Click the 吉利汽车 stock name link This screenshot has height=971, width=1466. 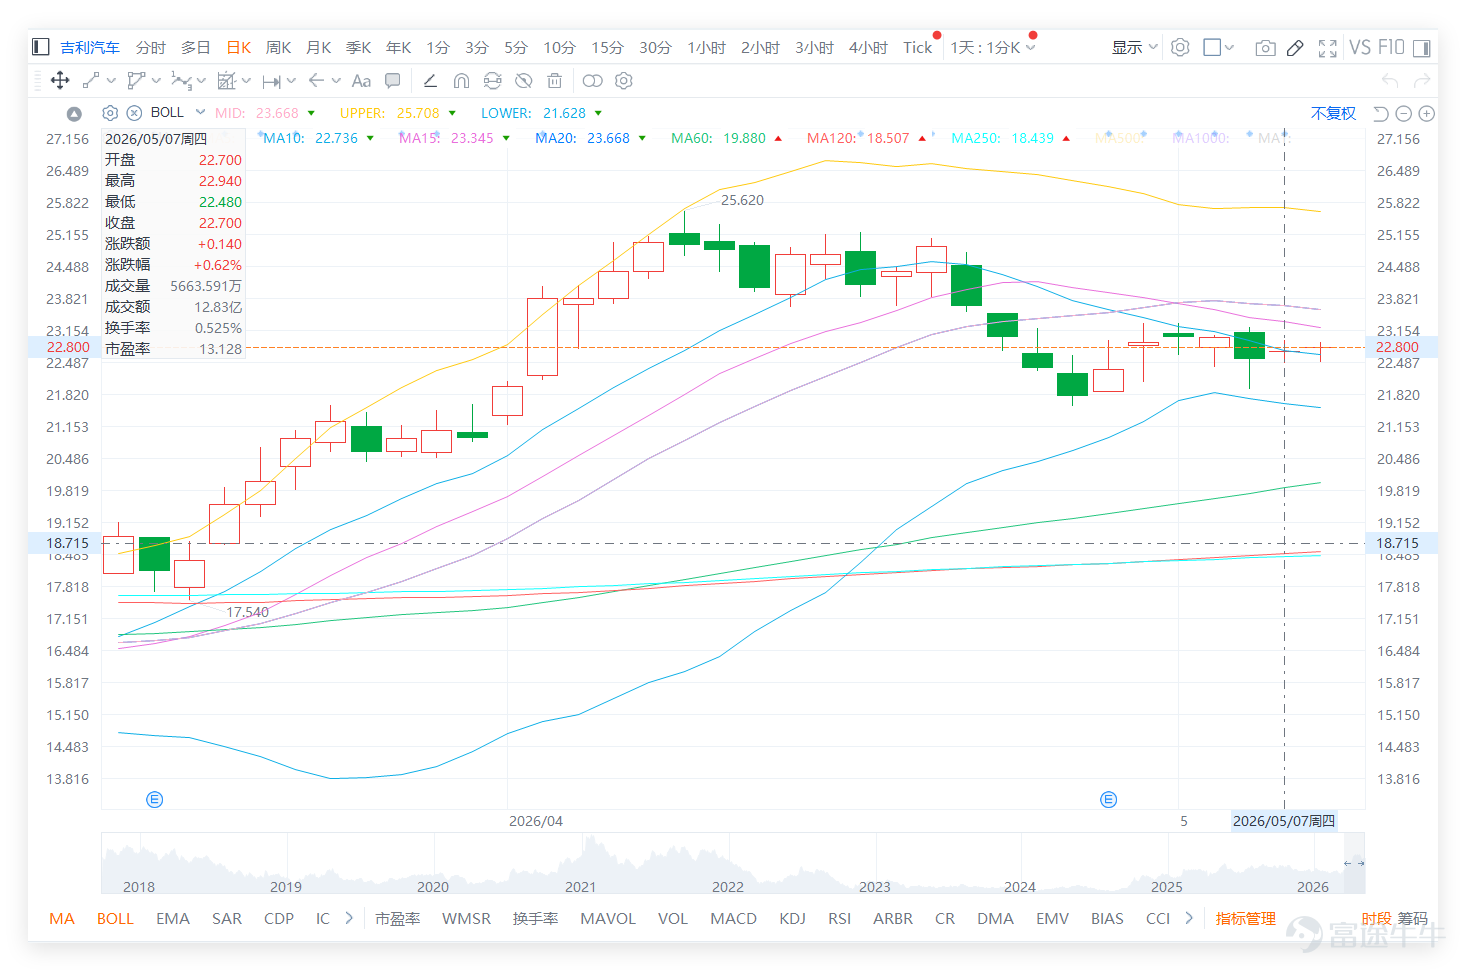(90, 47)
